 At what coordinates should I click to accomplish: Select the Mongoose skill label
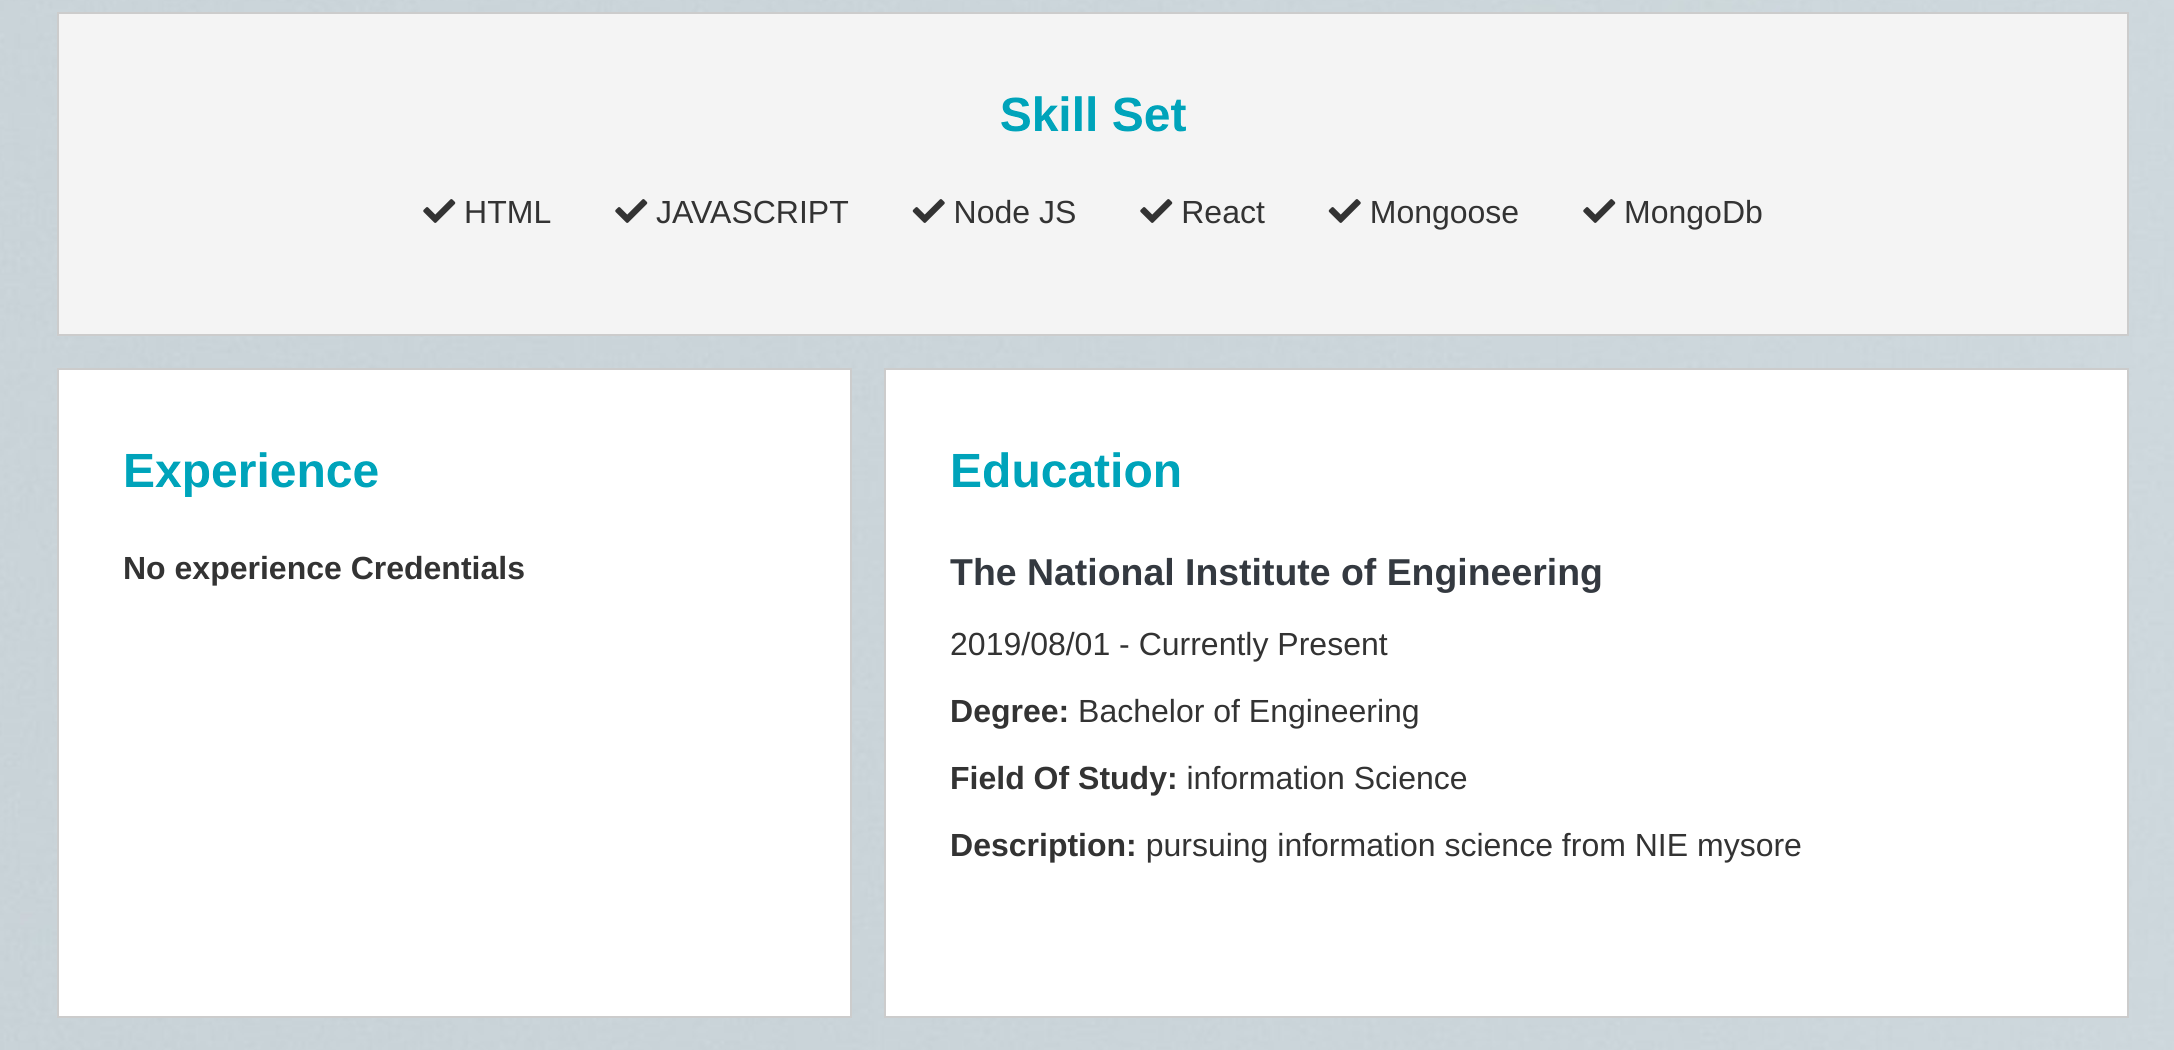tap(1444, 212)
